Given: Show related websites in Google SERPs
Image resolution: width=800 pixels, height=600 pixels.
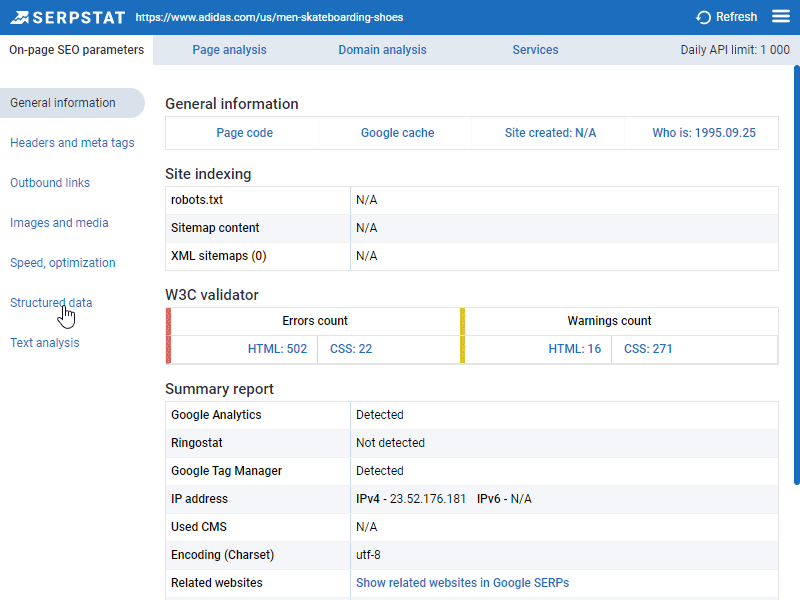Looking at the screenshot, I should pyautogui.click(x=462, y=583).
